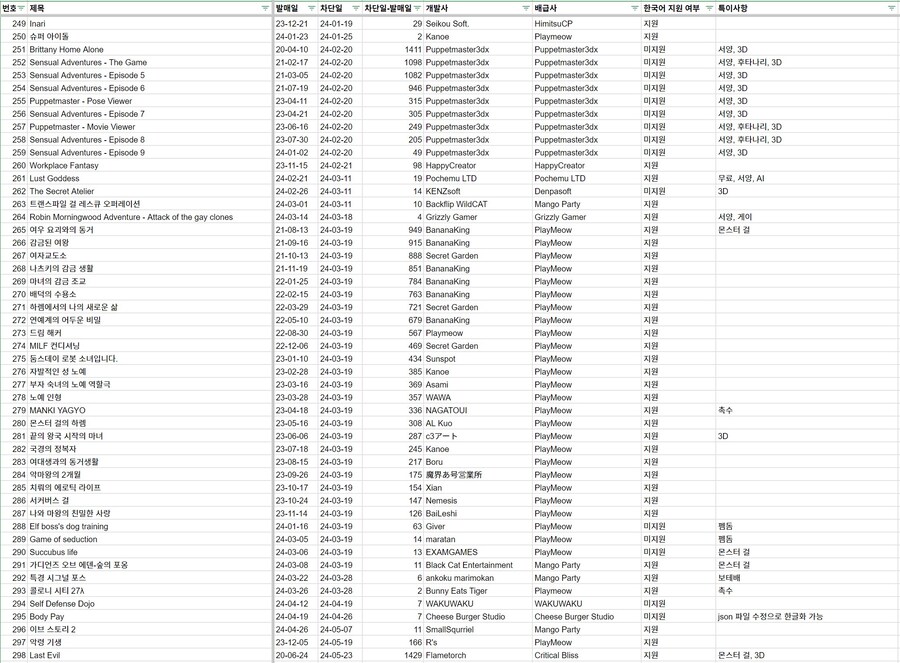Open the filter icon for 한국어 지원 여부 column
Image resolution: width=900 pixels, height=663 pixels.
(x=709, y=8)
